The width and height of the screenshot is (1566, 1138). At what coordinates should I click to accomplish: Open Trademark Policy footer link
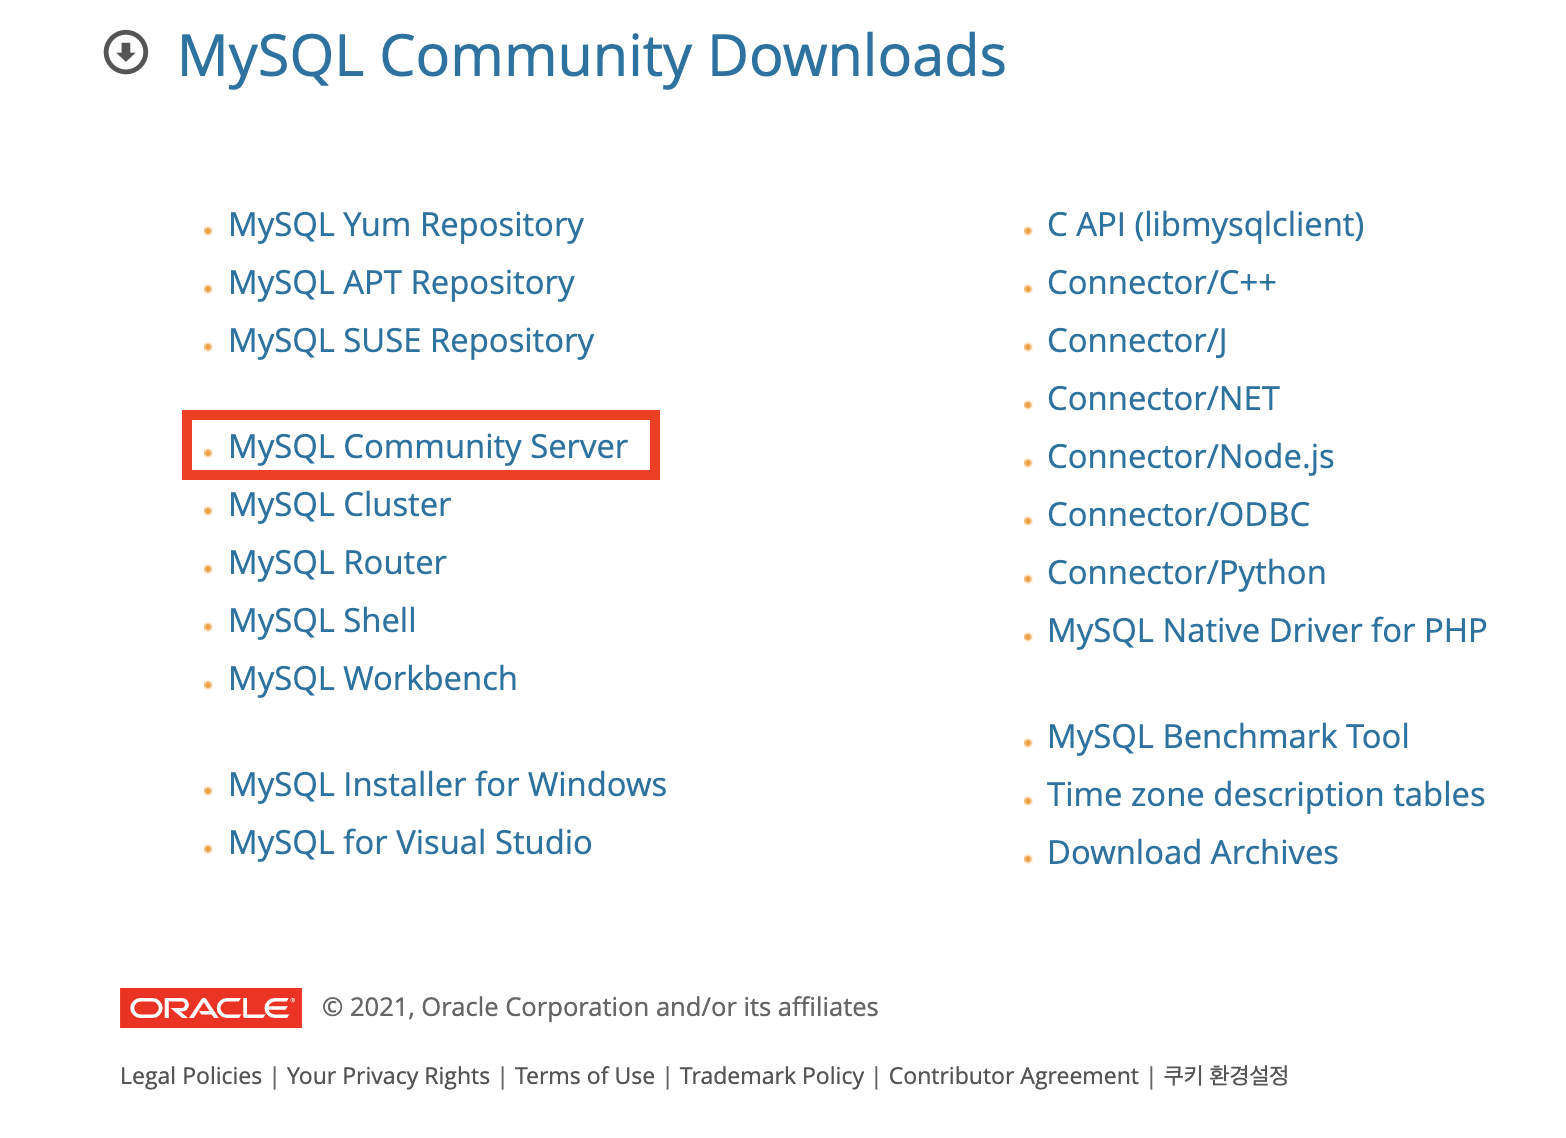(x=772, y=1076)
